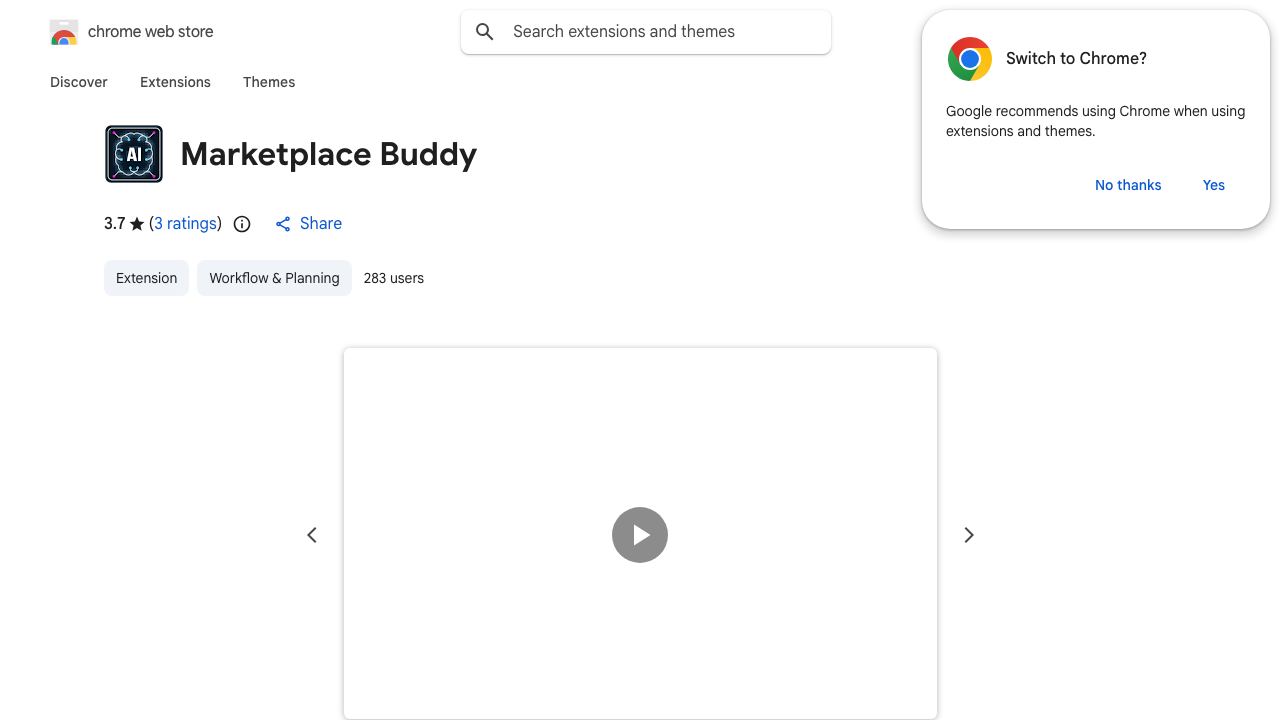The width and height of the screenshot is (1280, 720).
Task: Dismiss popup with No thanks
Action: click(1128, 185)
